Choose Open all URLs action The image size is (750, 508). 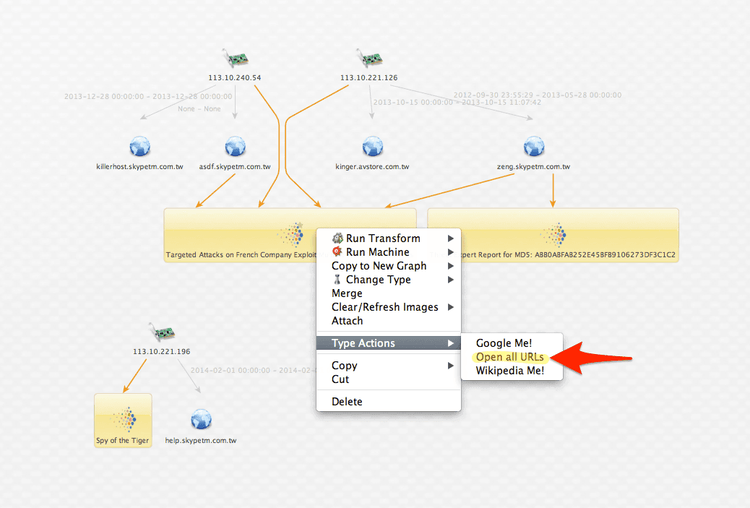510,357
